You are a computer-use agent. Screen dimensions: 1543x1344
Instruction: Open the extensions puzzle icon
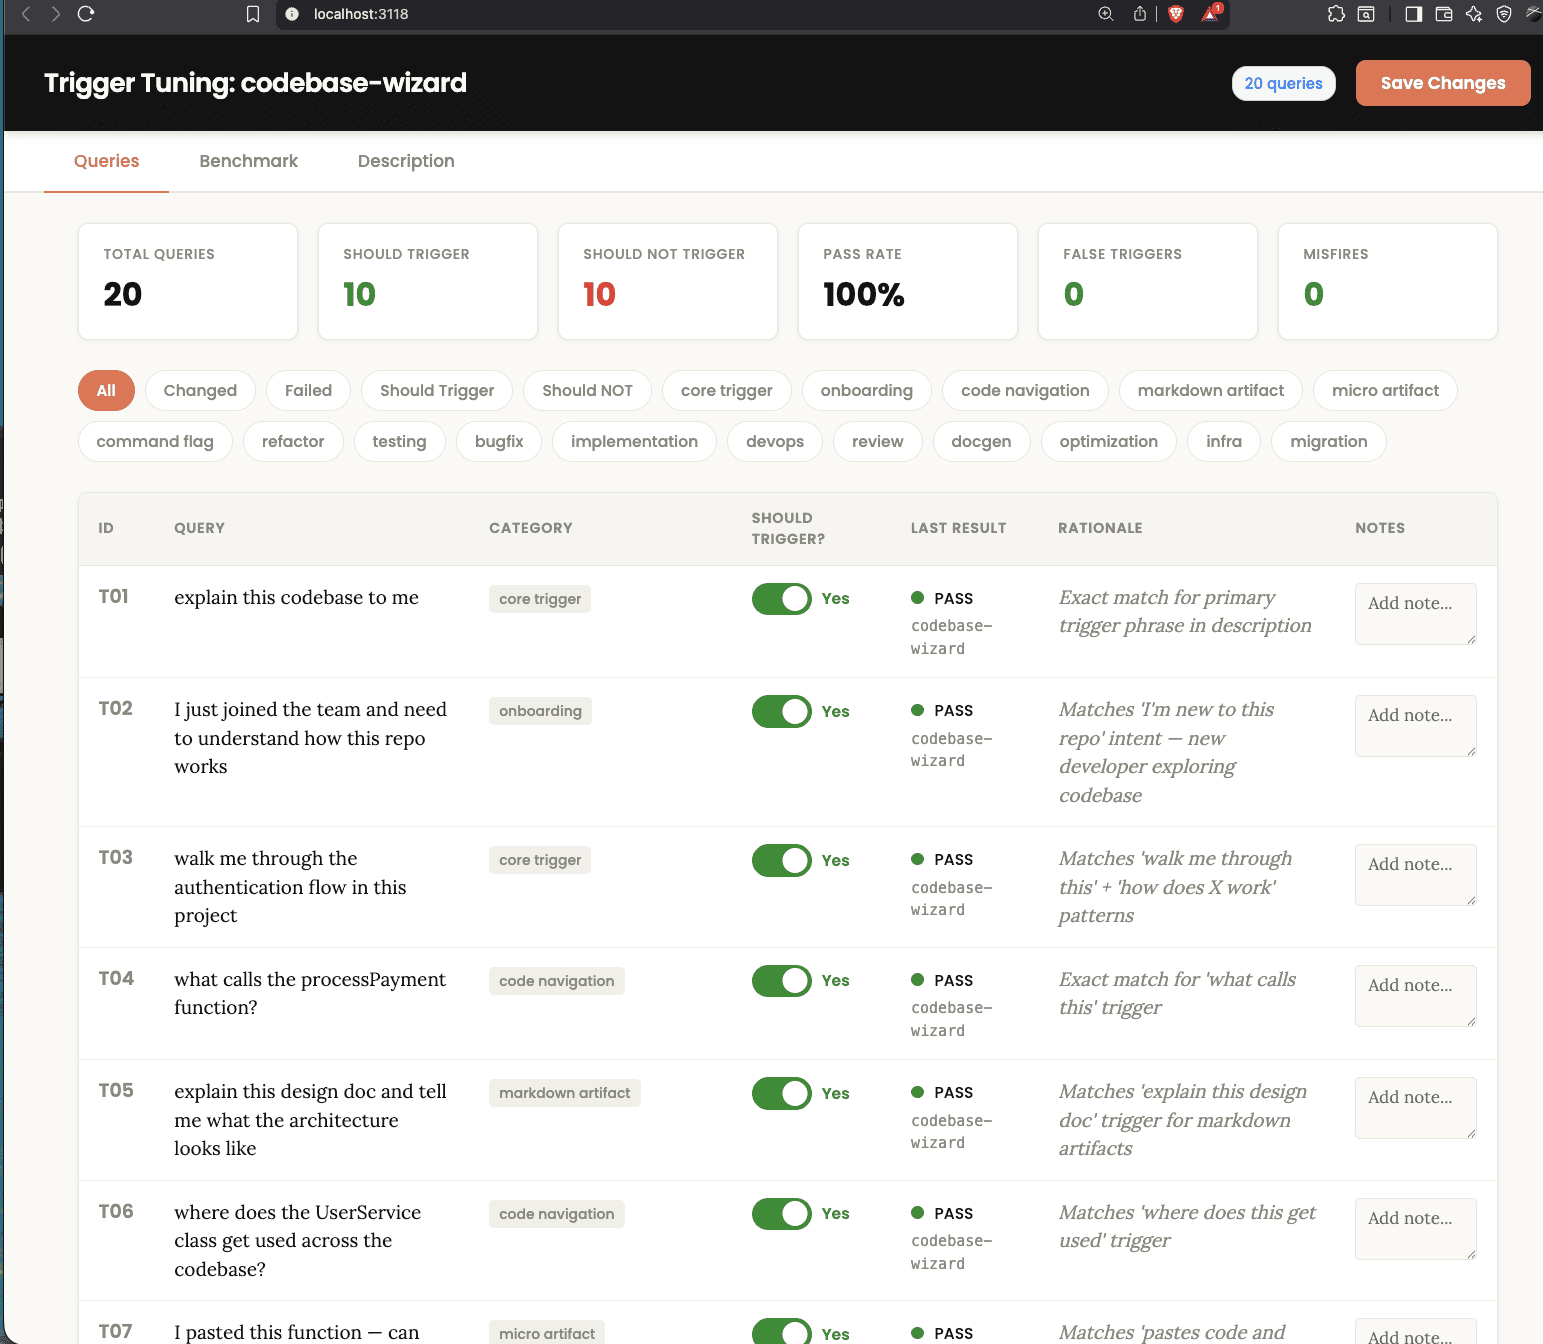pyautogui.click(x=1336, y=14)
